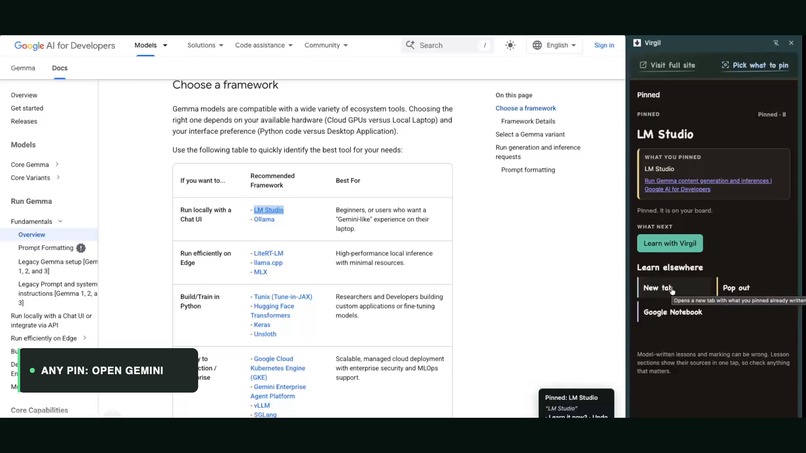Collapse the Fundamentals section
The image size is (806, 453).
tap(60, 222)
